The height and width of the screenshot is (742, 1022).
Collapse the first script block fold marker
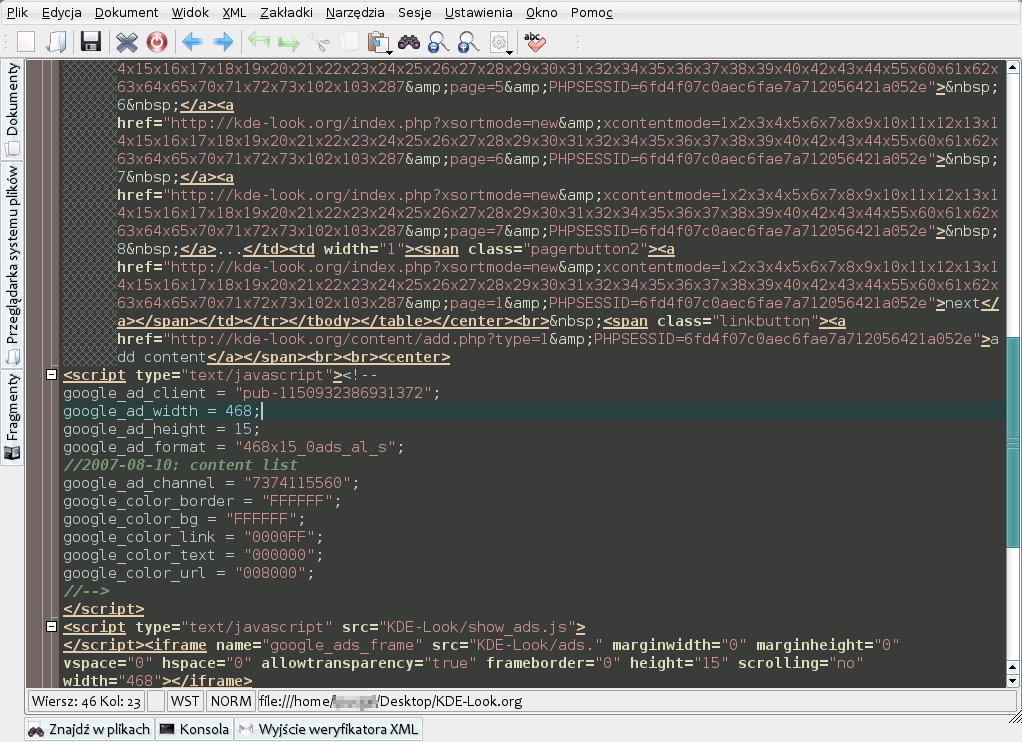click(x=51, y=374)
